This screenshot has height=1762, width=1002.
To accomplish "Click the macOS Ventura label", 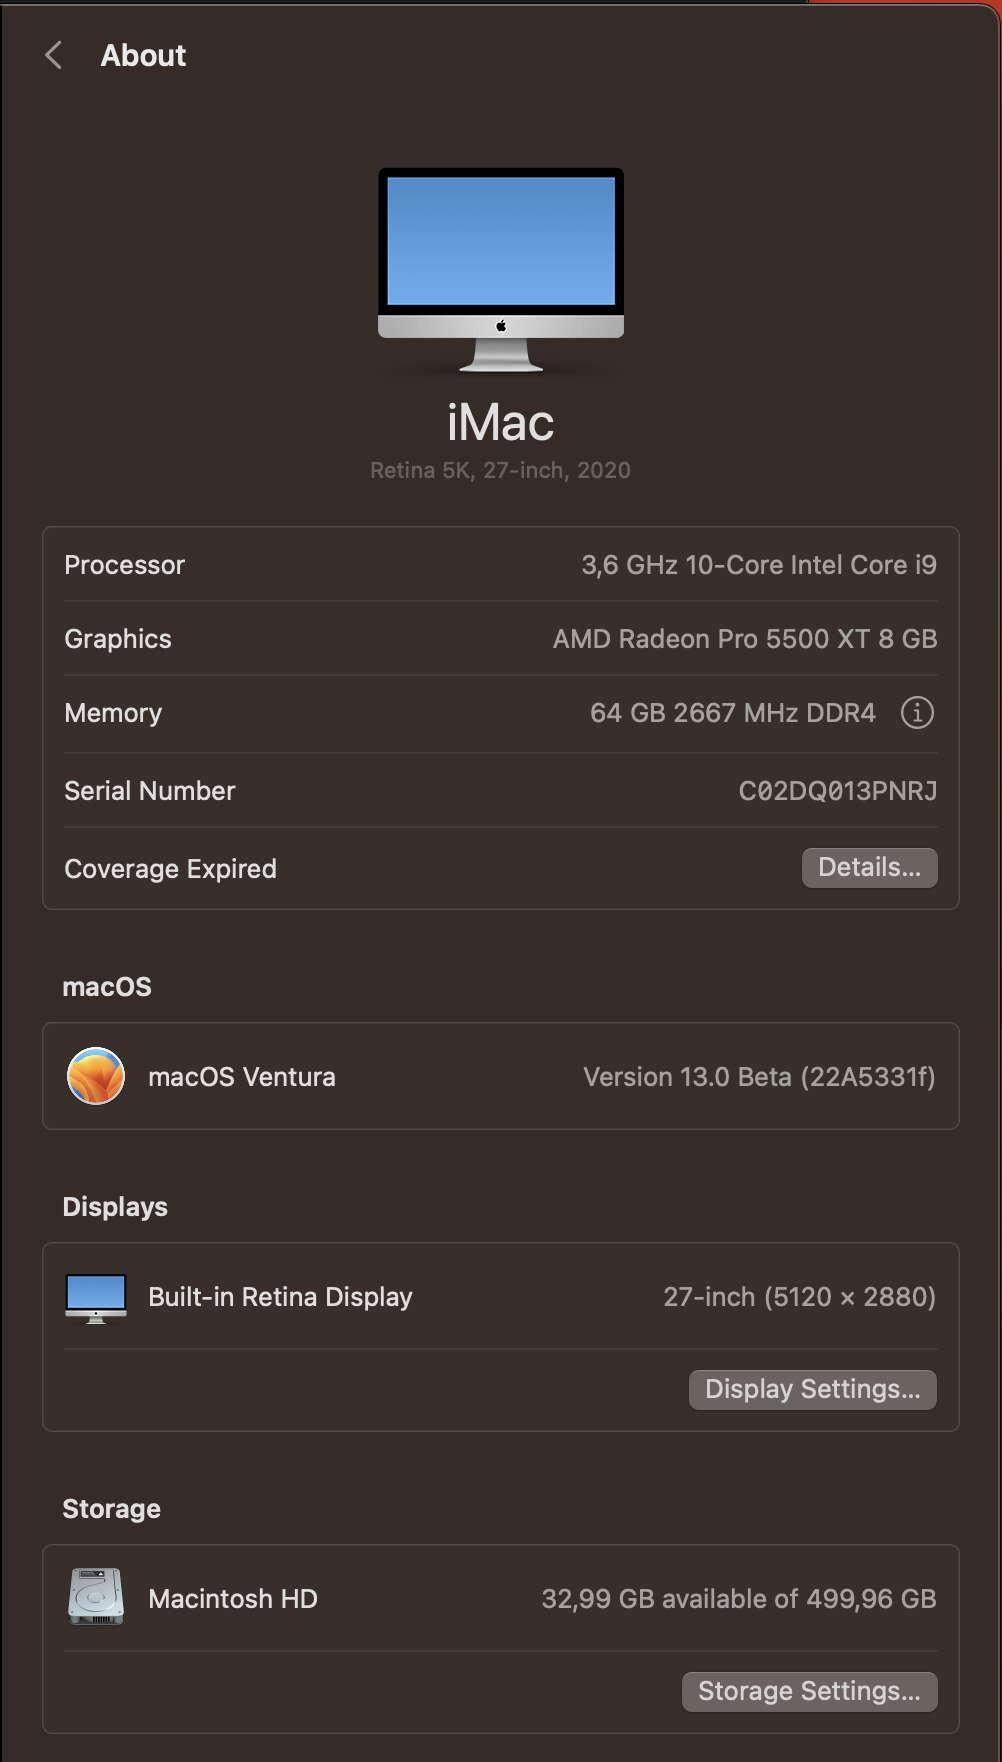I will 242,1077.
